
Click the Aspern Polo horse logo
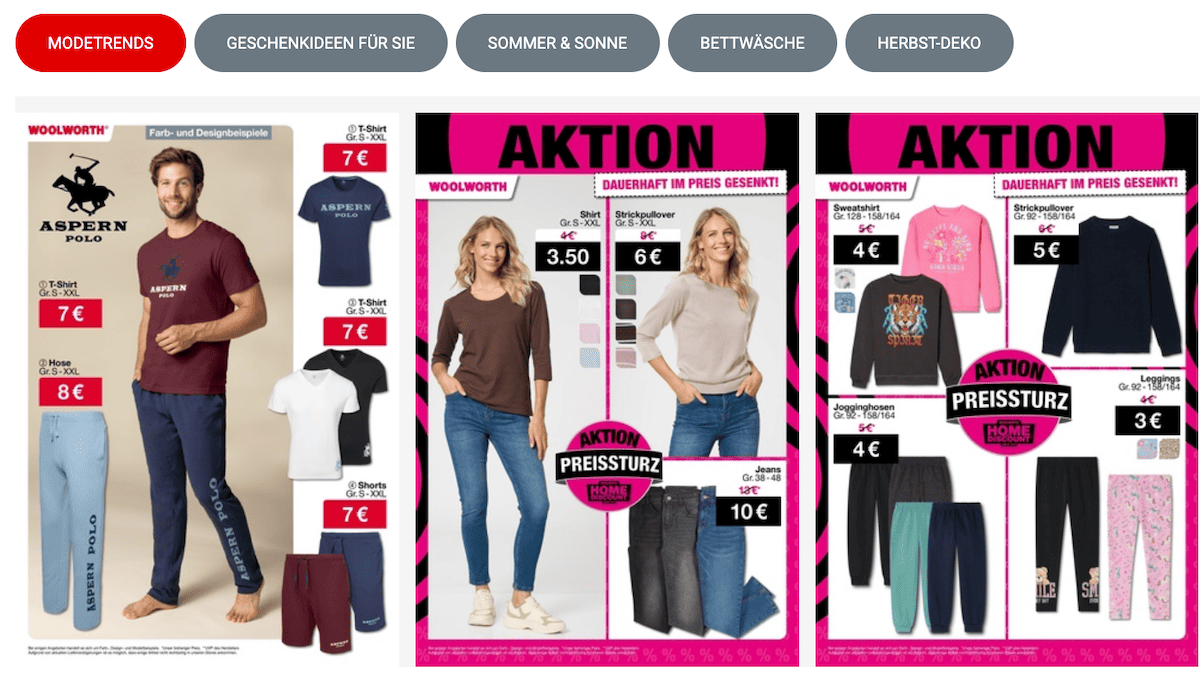tap(84, 184)
